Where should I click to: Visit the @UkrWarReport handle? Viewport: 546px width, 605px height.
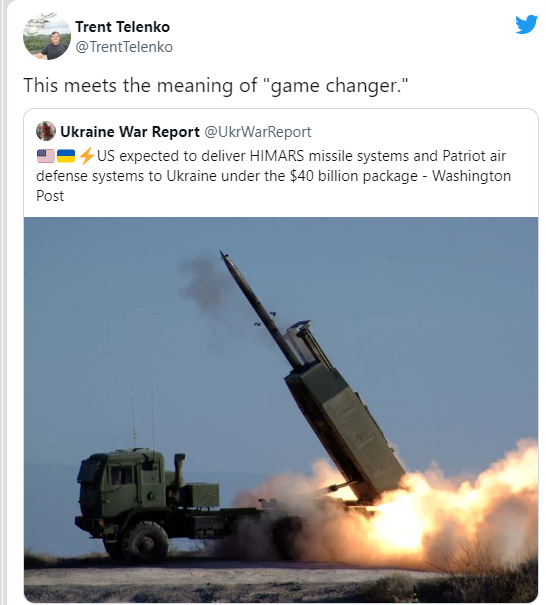[257, 132]
